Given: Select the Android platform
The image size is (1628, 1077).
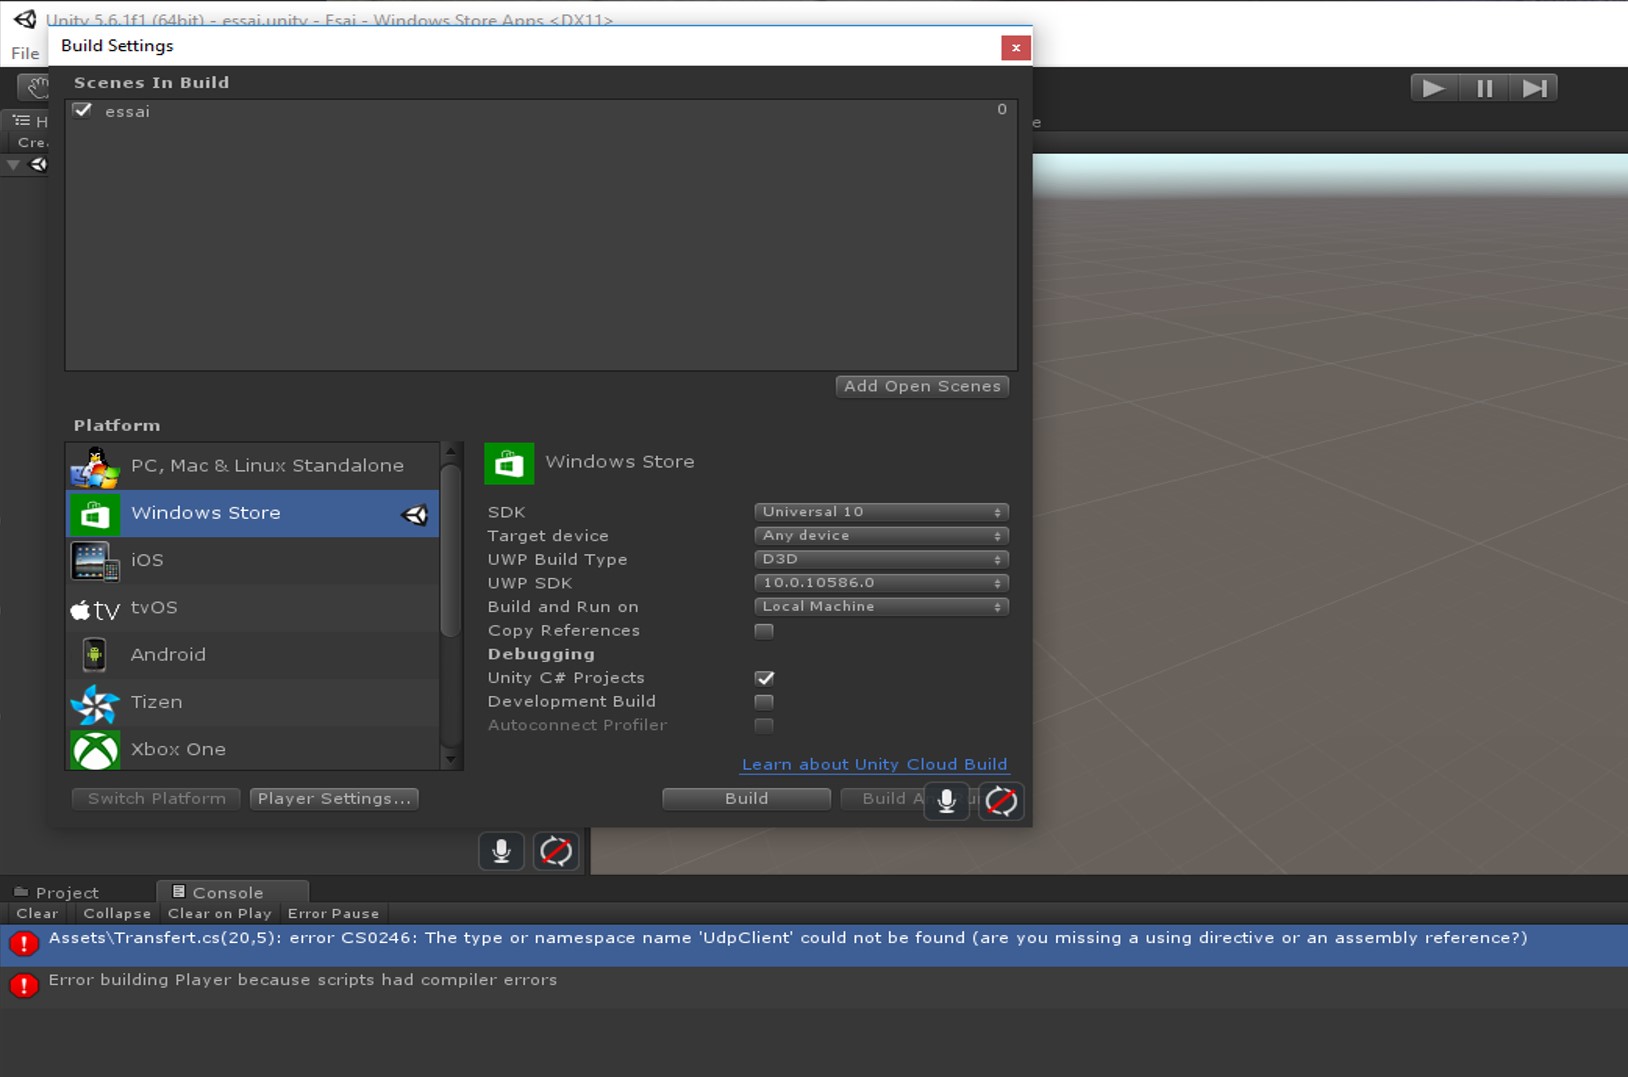Looking at the screenshot, I should tap(253, 655).
